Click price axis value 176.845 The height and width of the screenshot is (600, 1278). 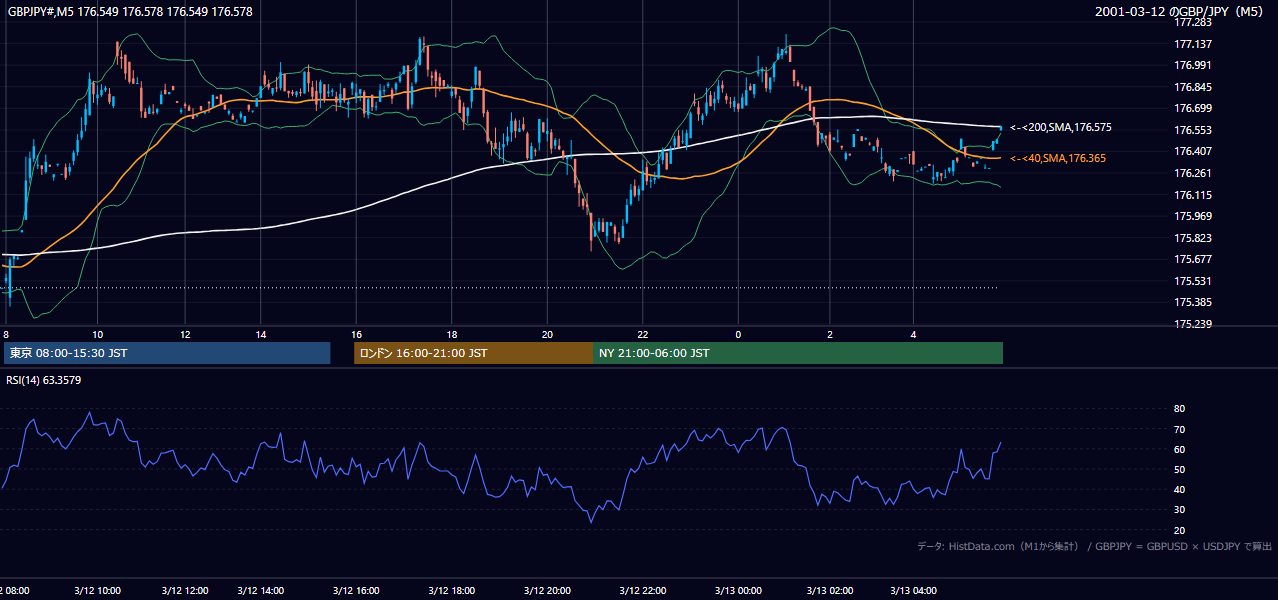1193,87
